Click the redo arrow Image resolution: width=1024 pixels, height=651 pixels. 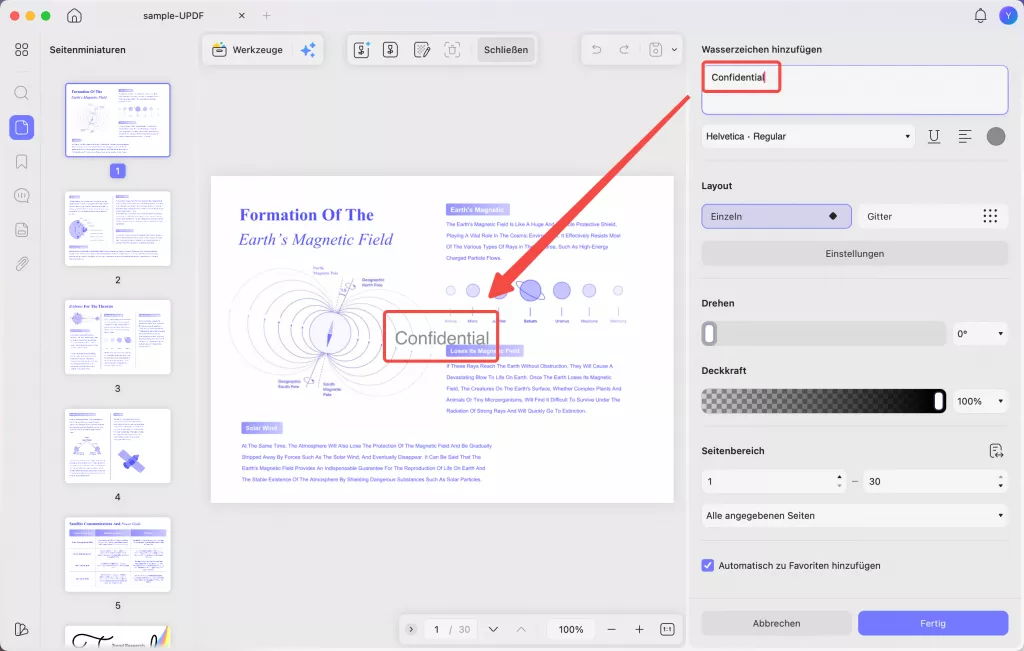pos(624,50)
